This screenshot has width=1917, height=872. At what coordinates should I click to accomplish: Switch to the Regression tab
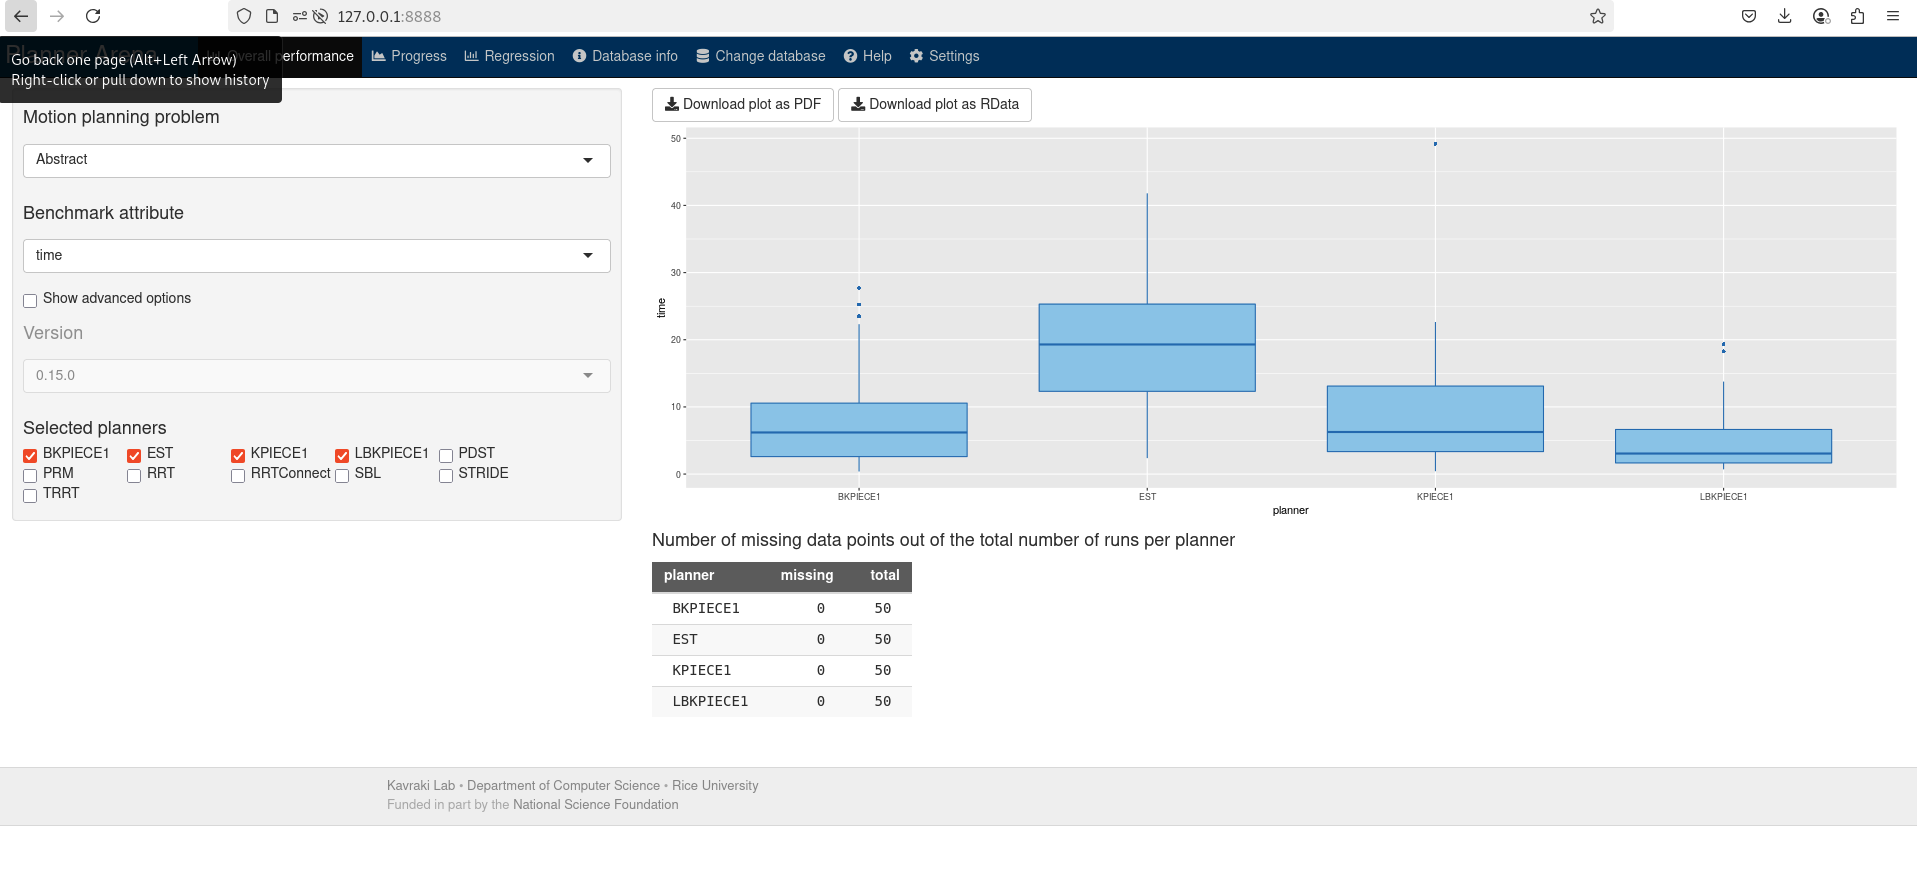point(509,56)
